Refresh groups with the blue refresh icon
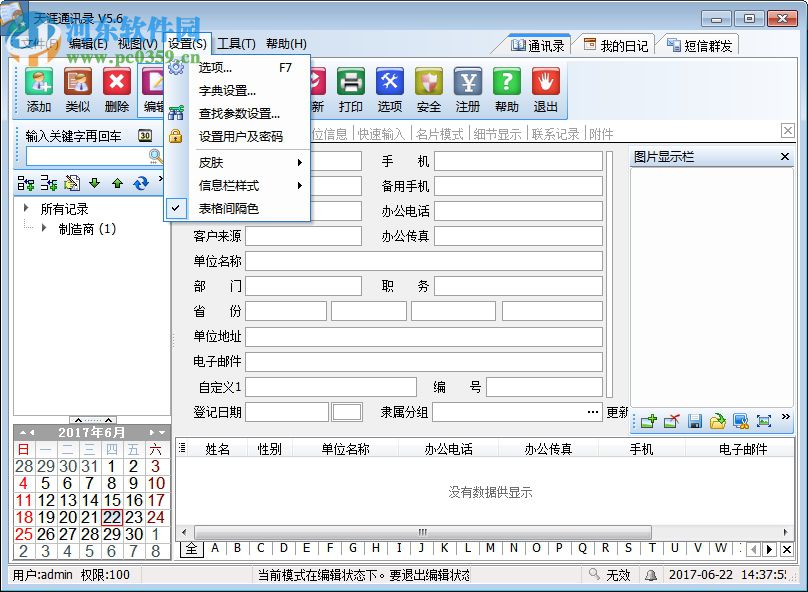Viewport: 808px width, 592px height. (141, 183)
